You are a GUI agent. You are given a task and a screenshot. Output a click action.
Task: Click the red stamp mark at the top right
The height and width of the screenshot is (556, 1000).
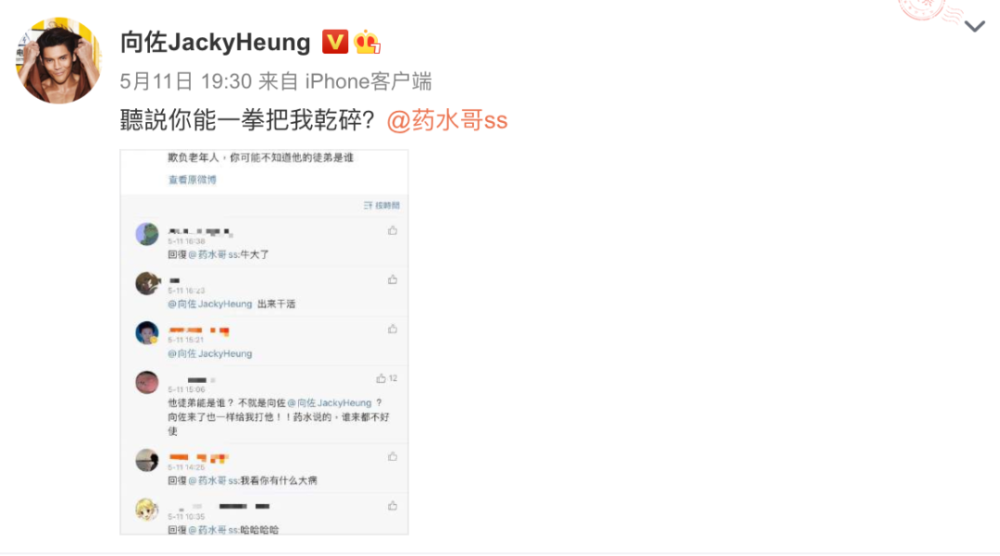pyautogui.click(x=930, y=11)
